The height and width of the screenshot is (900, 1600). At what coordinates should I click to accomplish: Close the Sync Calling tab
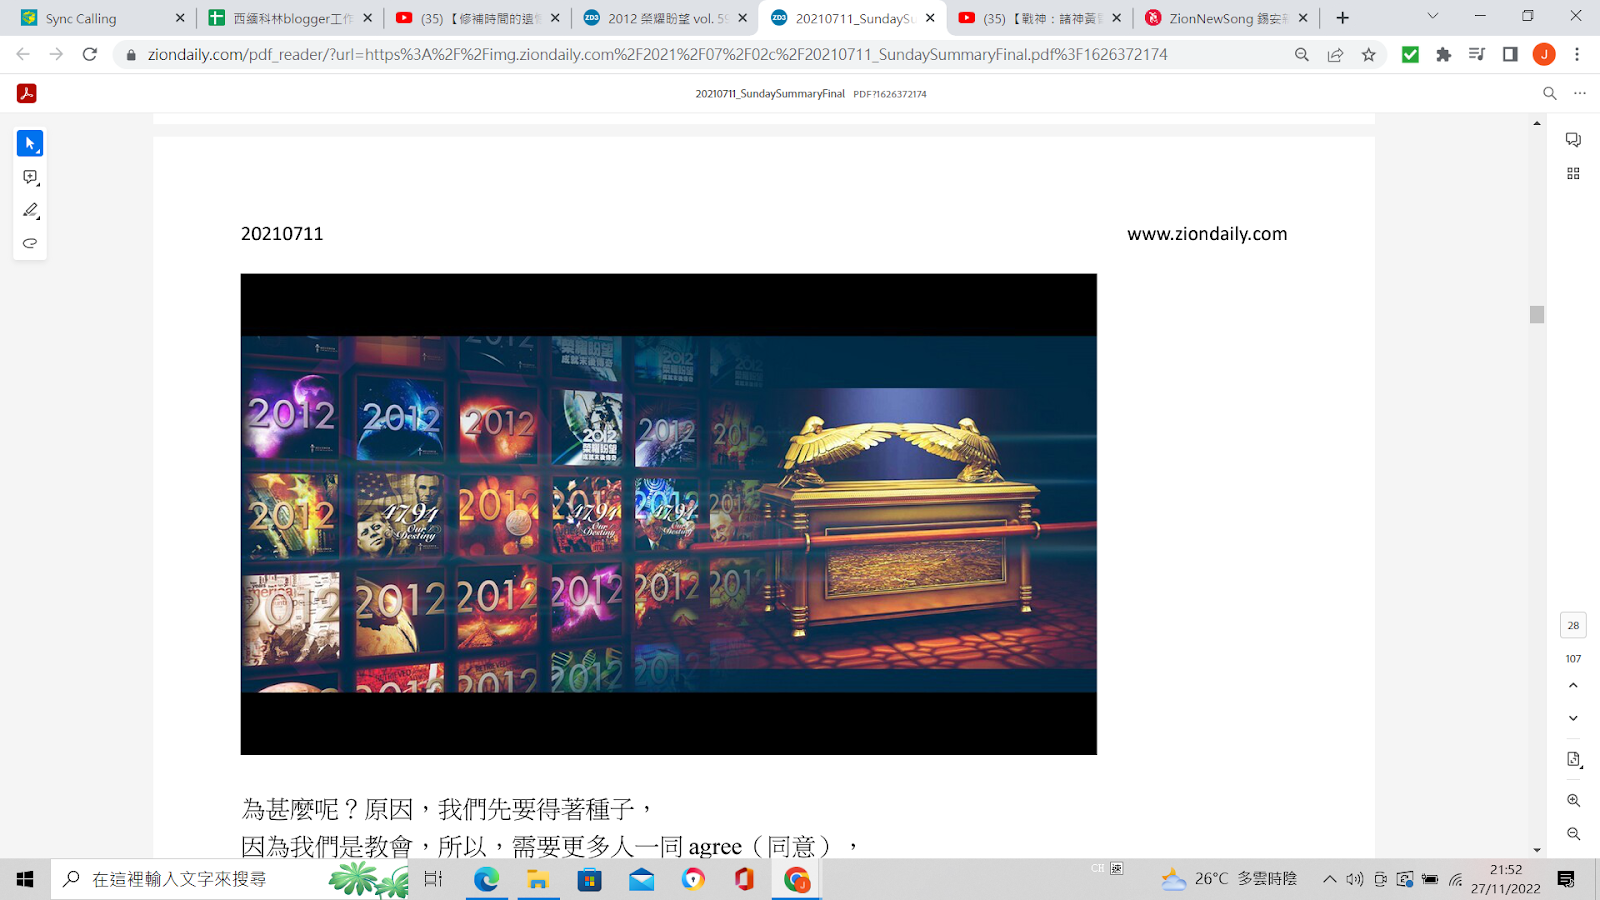coord(180,18)
